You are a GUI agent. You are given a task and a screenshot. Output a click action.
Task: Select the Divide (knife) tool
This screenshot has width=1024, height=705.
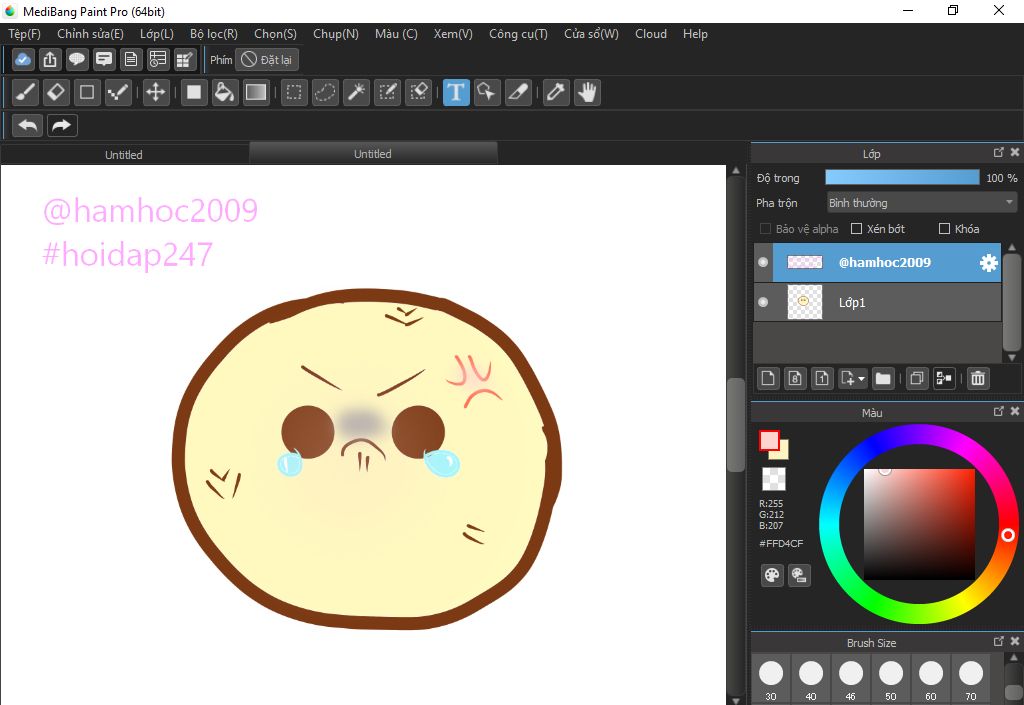coord(518,92)
